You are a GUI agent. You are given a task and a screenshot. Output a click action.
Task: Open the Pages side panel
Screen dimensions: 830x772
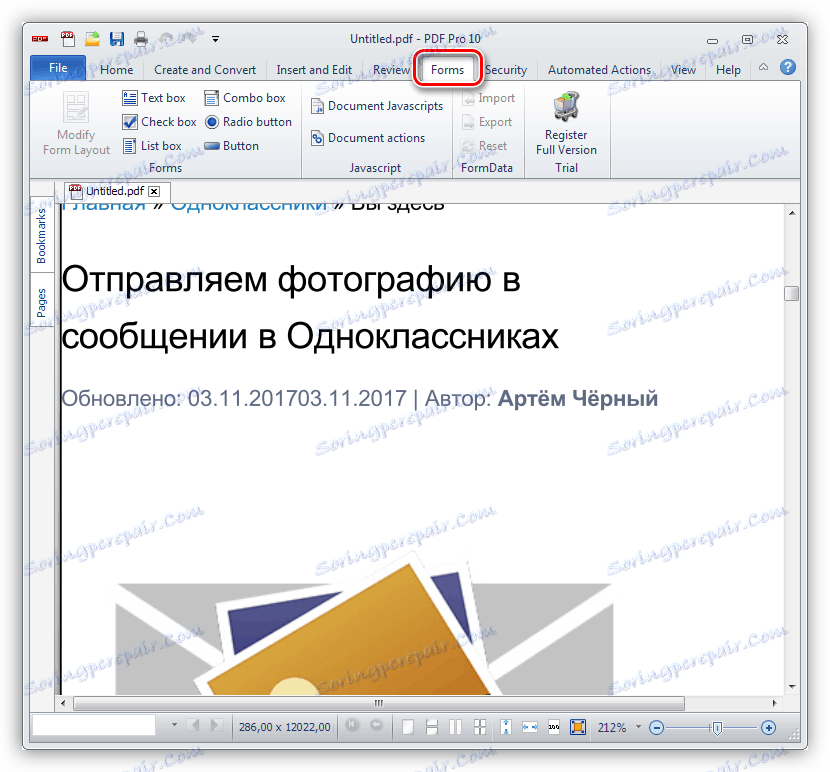click(41, 302)
